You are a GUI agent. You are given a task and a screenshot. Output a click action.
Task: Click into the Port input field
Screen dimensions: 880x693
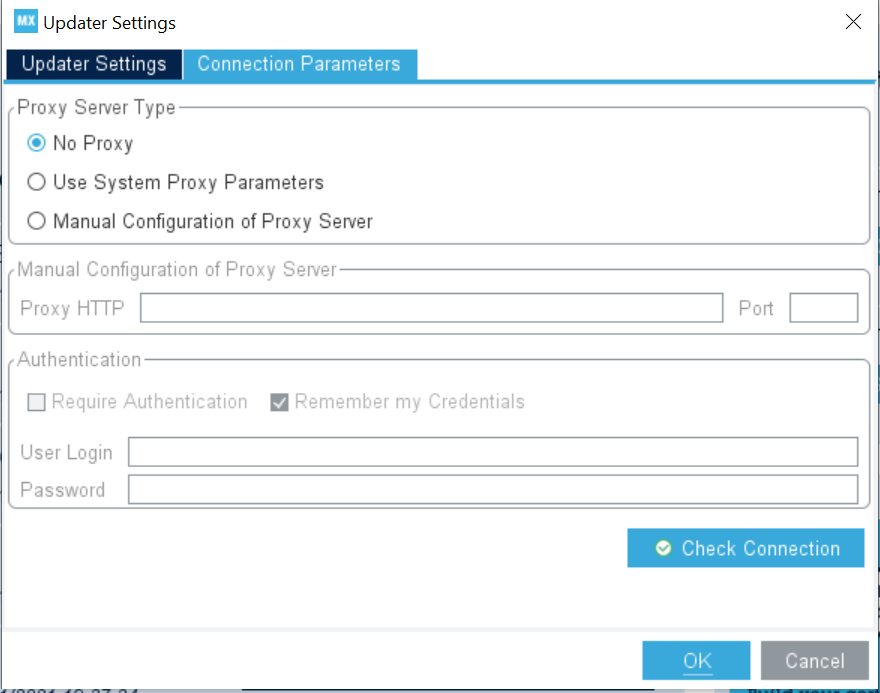823,308
